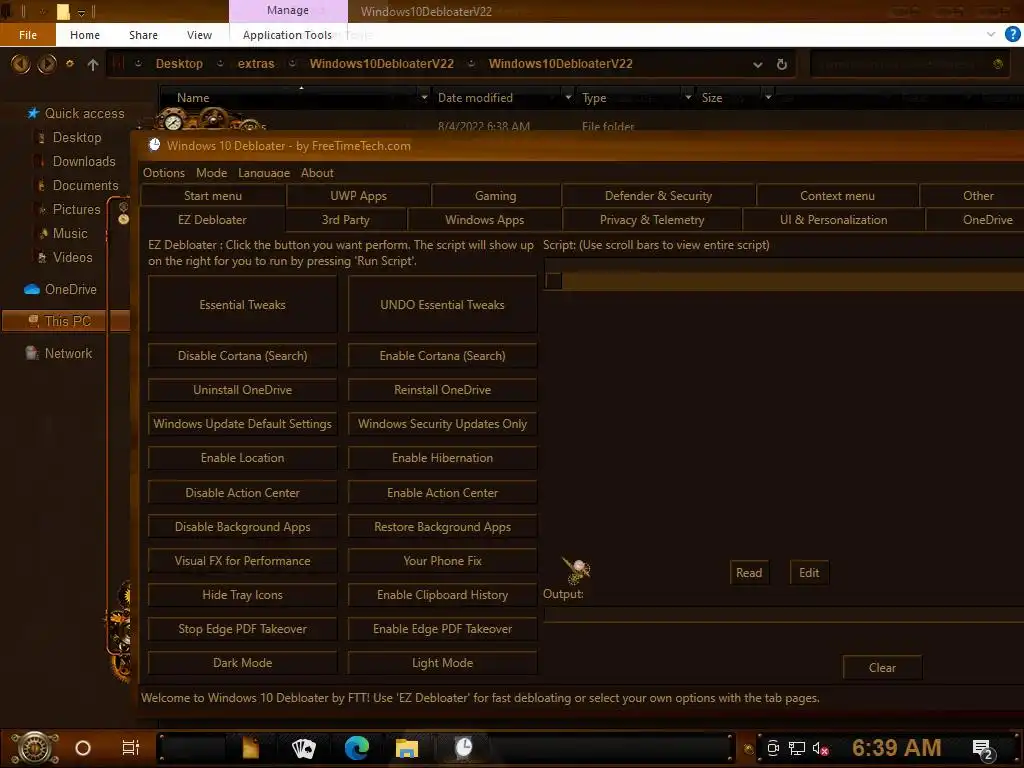The height and width of the screenshot is (768, 1024).
Task: Open Quick Access Toolbar customize dropdown
Action: (82, 12)
